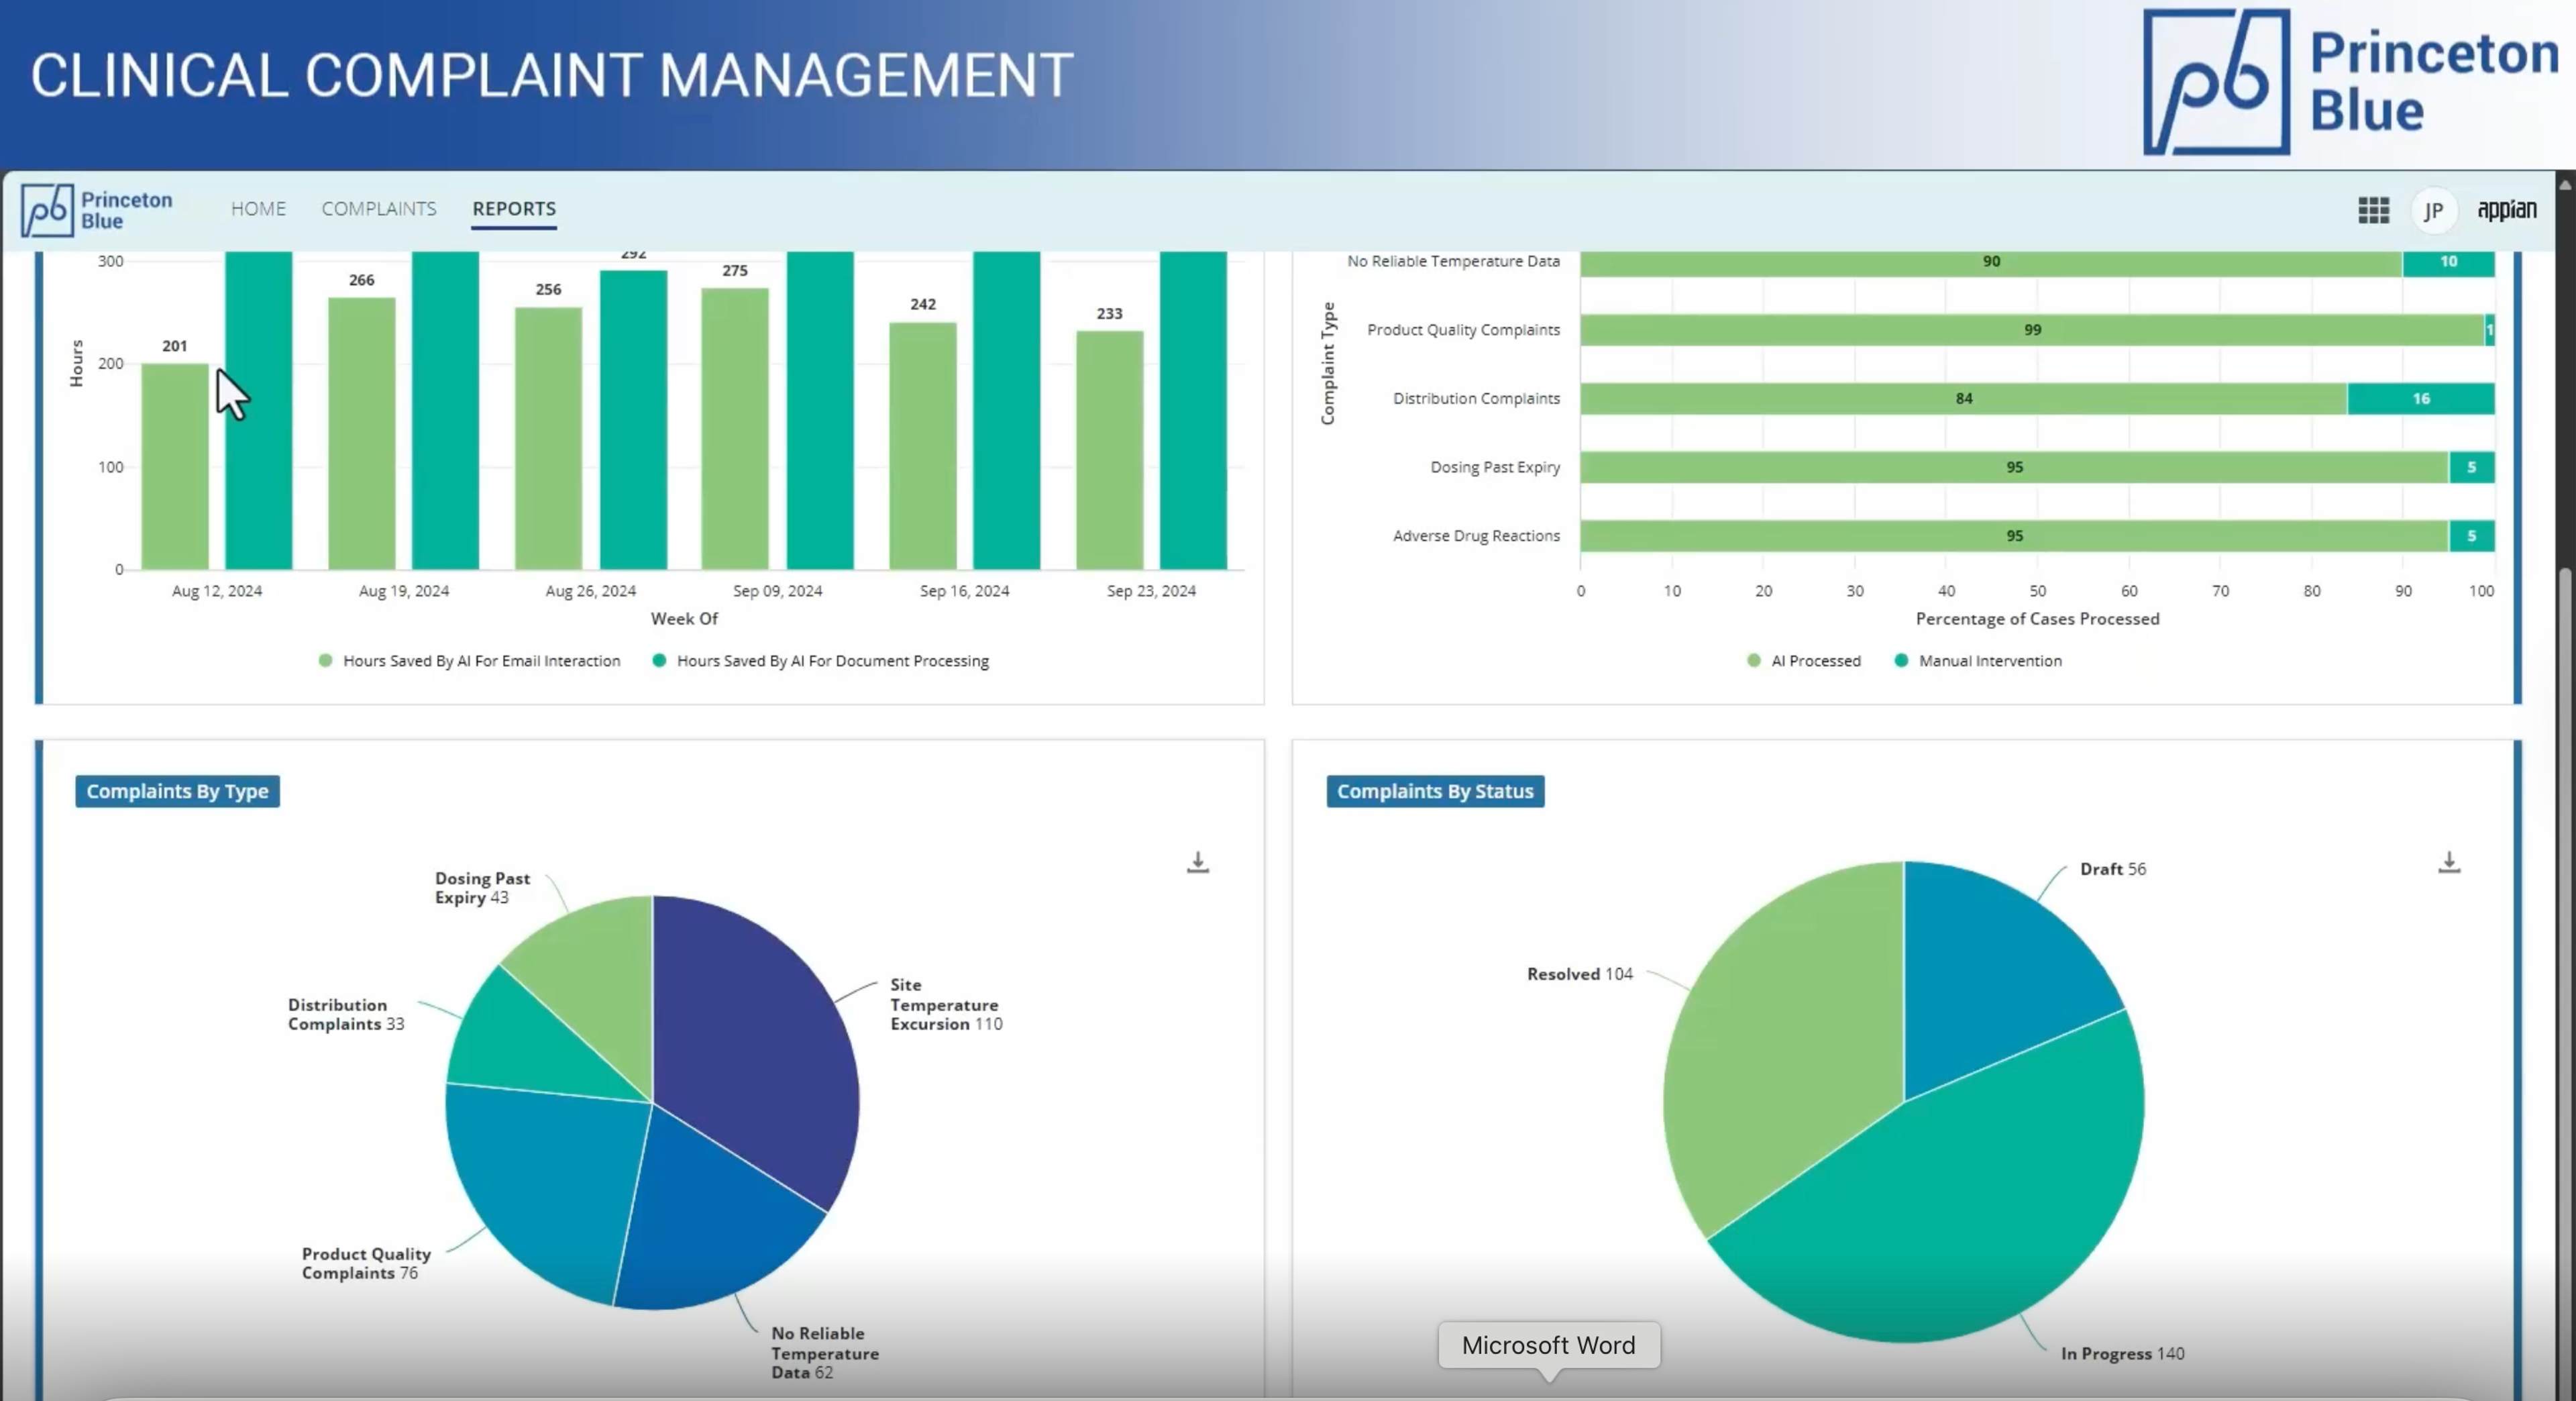The image size is (2576, 1401).
Task: Click the Complaints By Type heading
Action: tap(177, 791)
